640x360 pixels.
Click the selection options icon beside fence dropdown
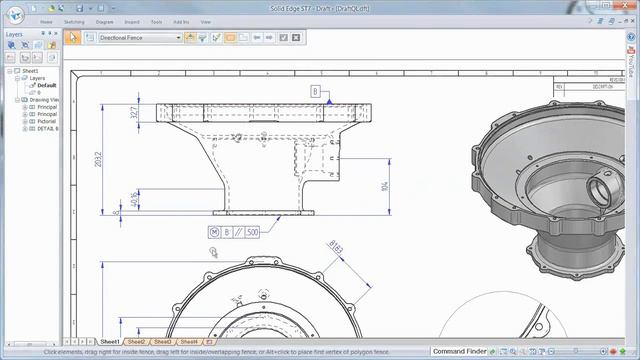pos(90,38)
